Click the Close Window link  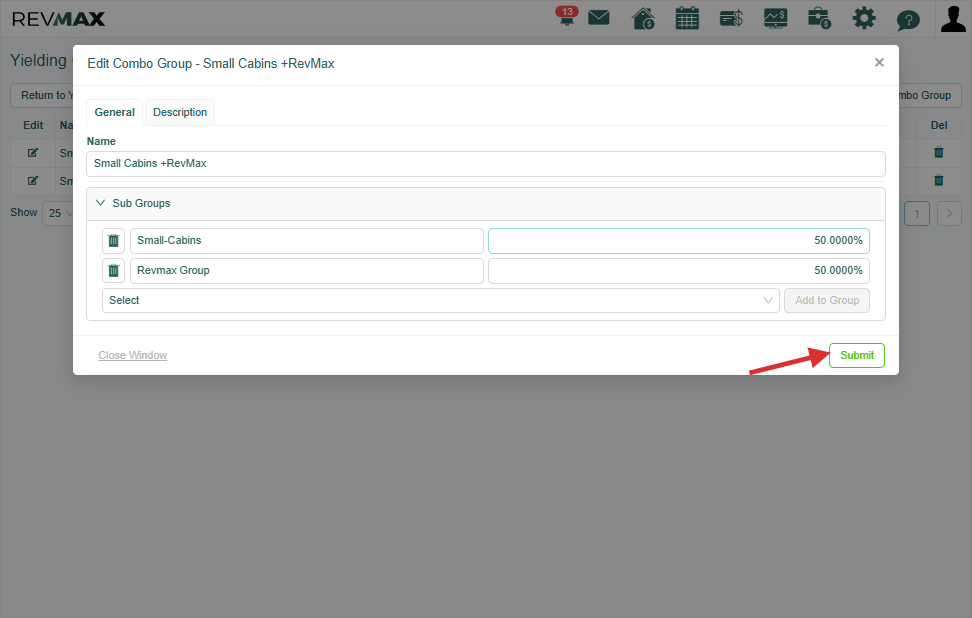[x=133, y=355]
